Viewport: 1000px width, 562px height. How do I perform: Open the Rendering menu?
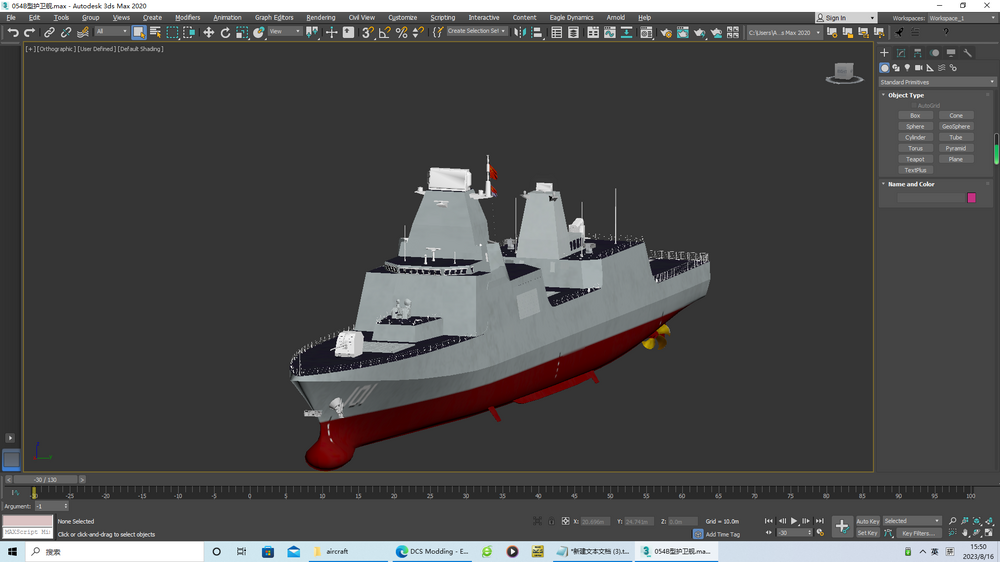(x=320, y=18)
